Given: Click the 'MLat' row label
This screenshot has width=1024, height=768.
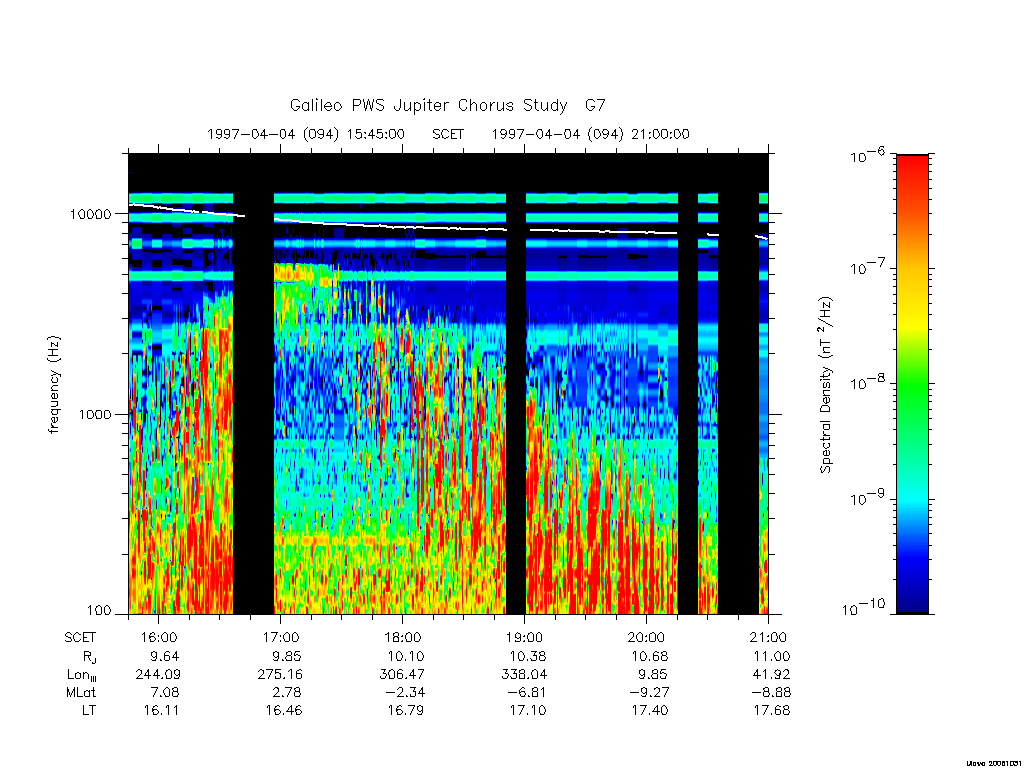Looking at the screenshot, I should (x=81, y=692).
